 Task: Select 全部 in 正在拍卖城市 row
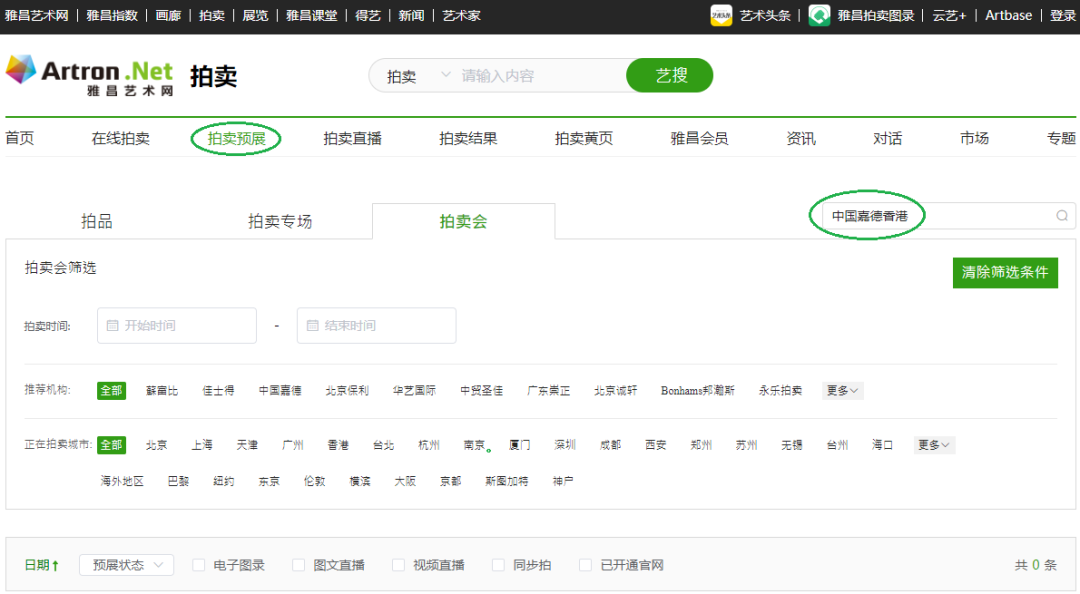pos(112,445)
